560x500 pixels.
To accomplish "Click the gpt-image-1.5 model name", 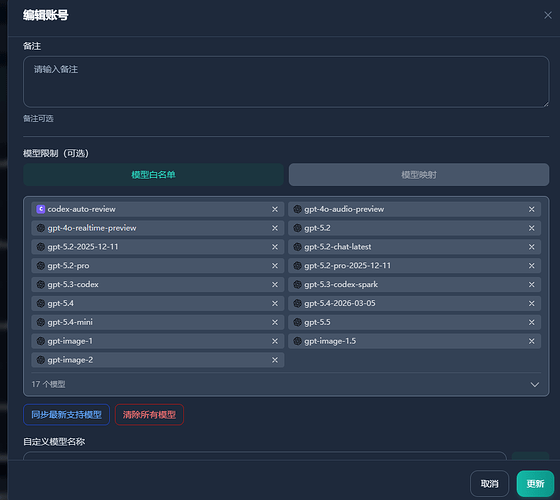I will 330,341.
